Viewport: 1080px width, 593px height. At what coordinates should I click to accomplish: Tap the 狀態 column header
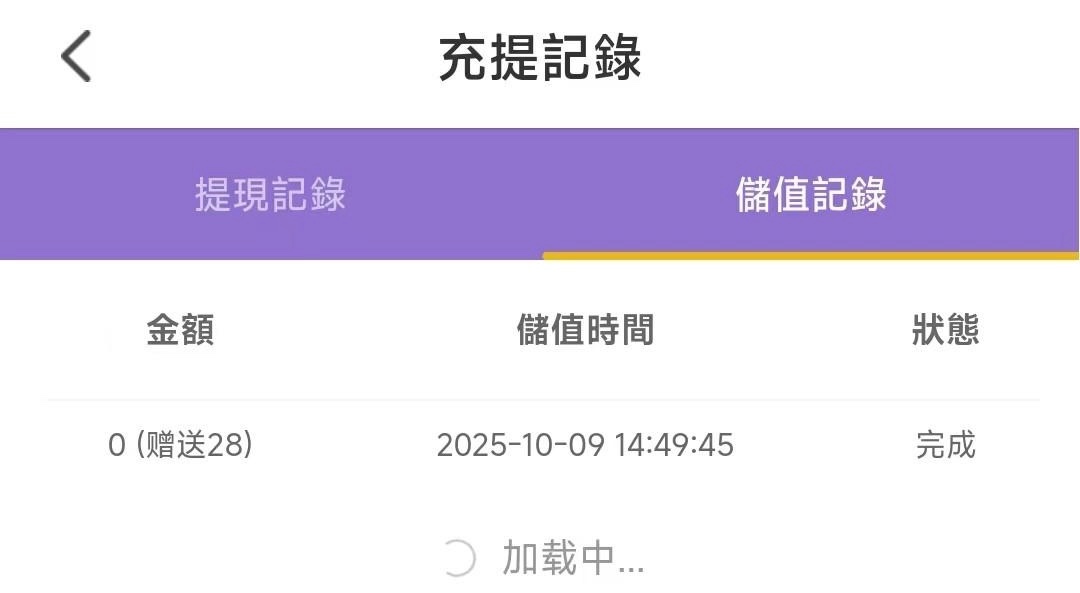click(945, 329)
